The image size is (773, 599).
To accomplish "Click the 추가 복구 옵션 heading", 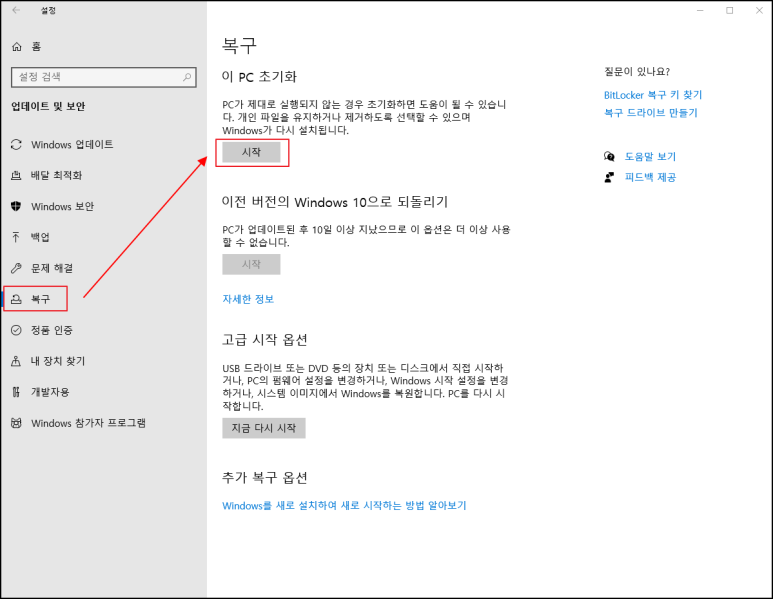I will [265, 477].
